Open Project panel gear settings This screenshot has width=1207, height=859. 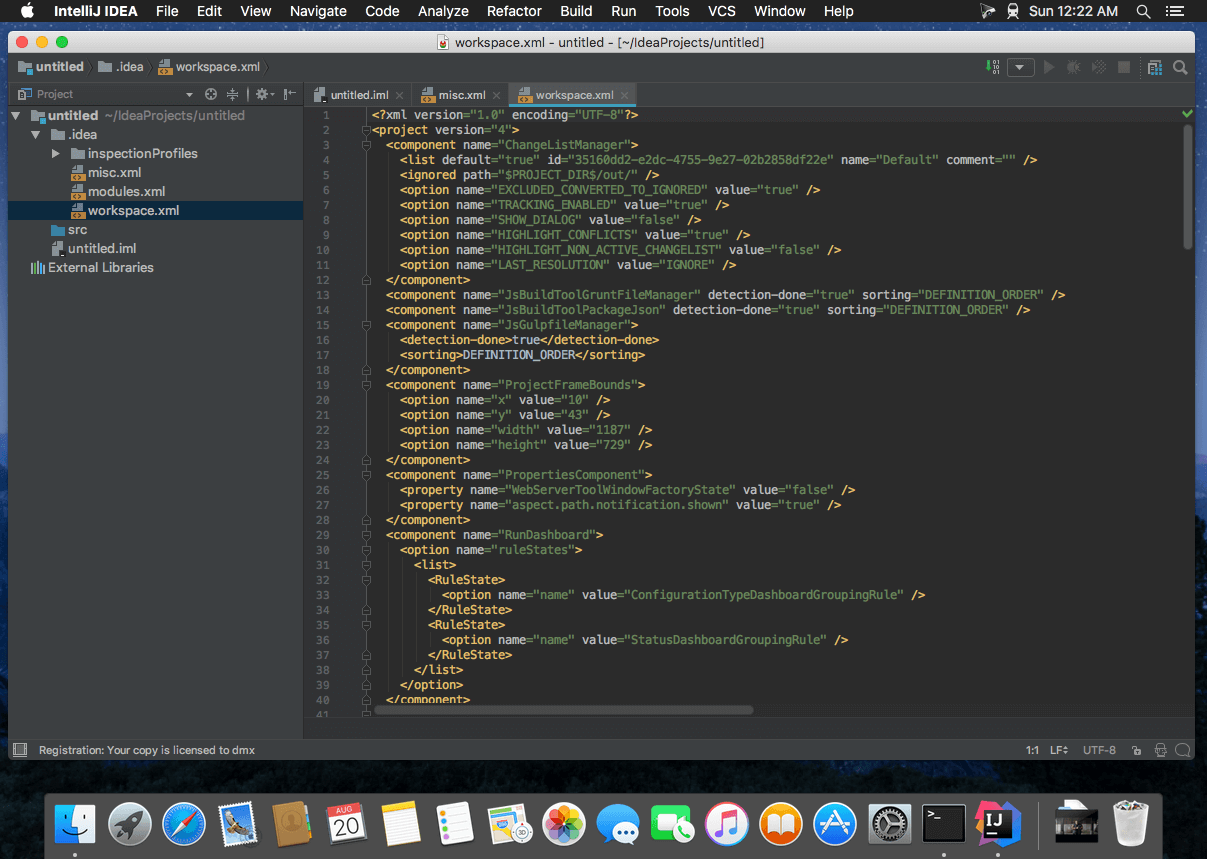pos(263,94)
